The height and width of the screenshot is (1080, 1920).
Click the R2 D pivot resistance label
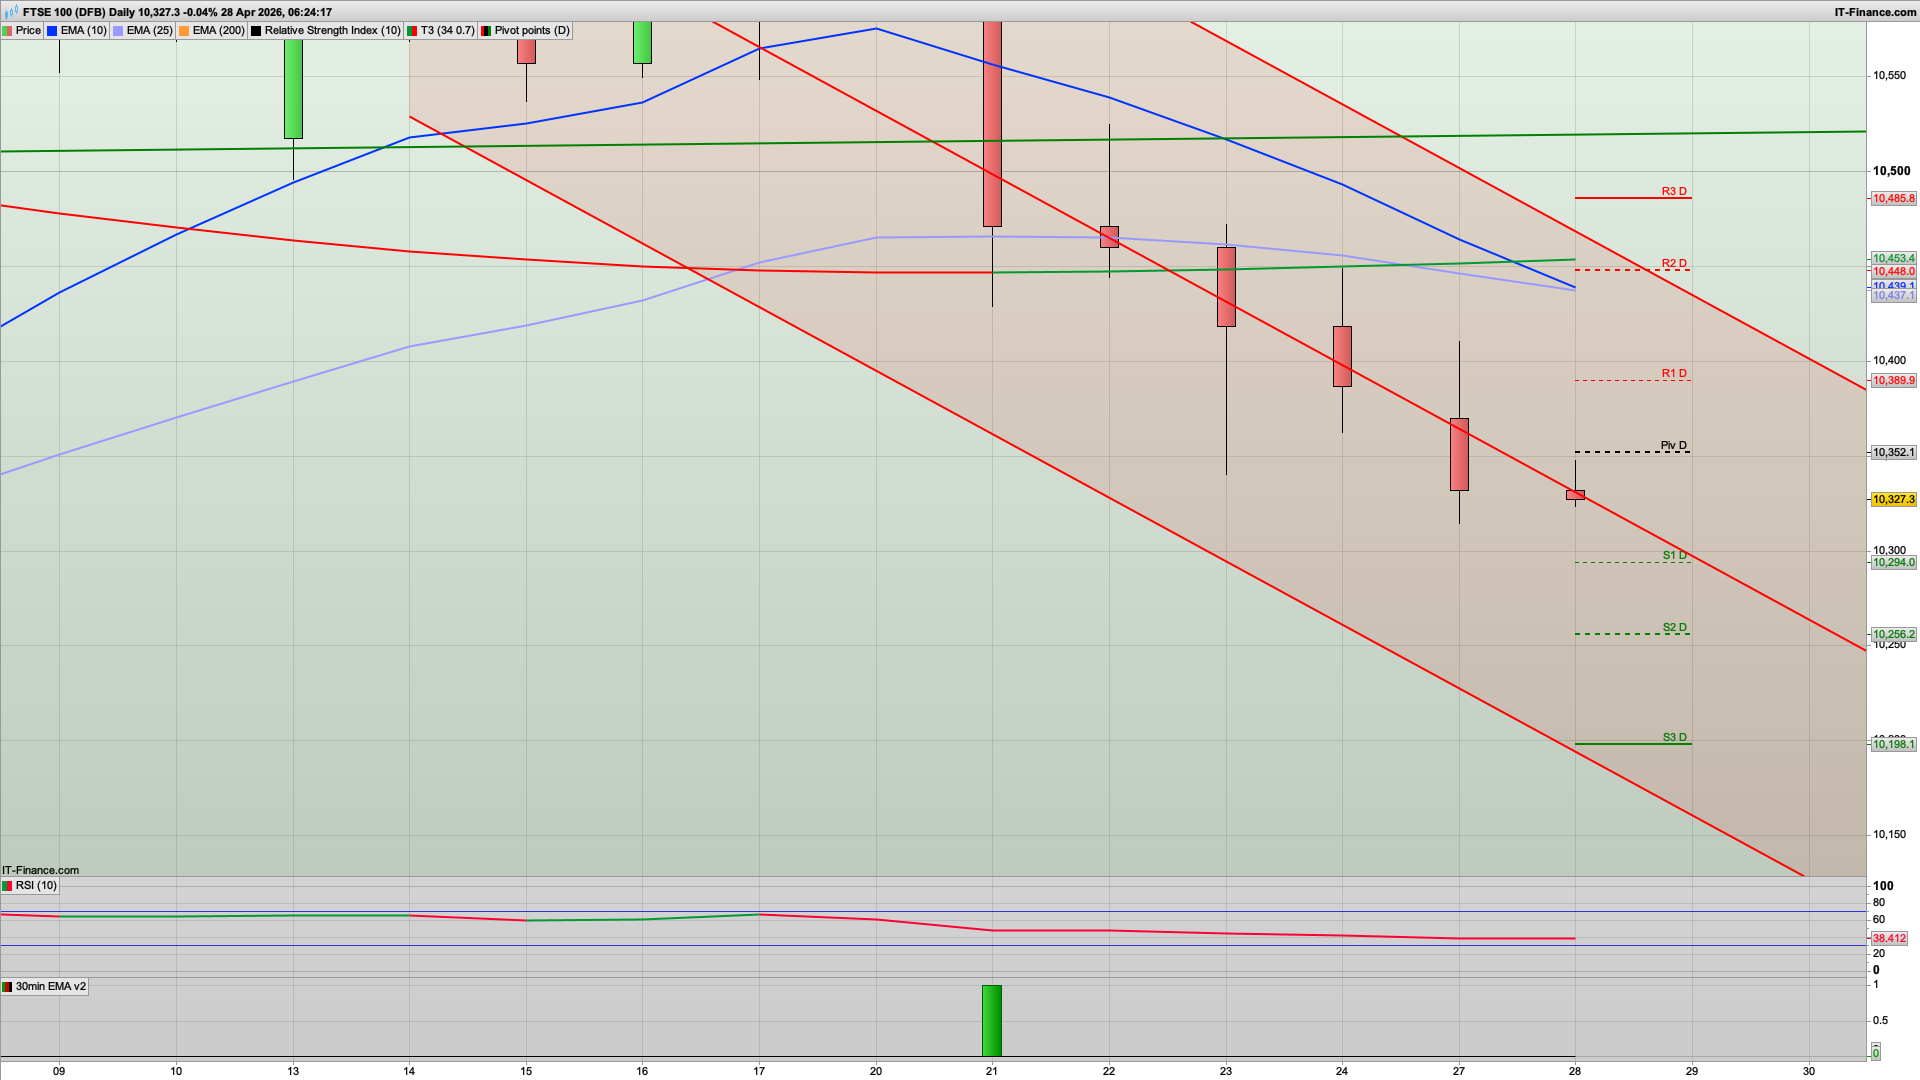click(x=1673, y=265)
